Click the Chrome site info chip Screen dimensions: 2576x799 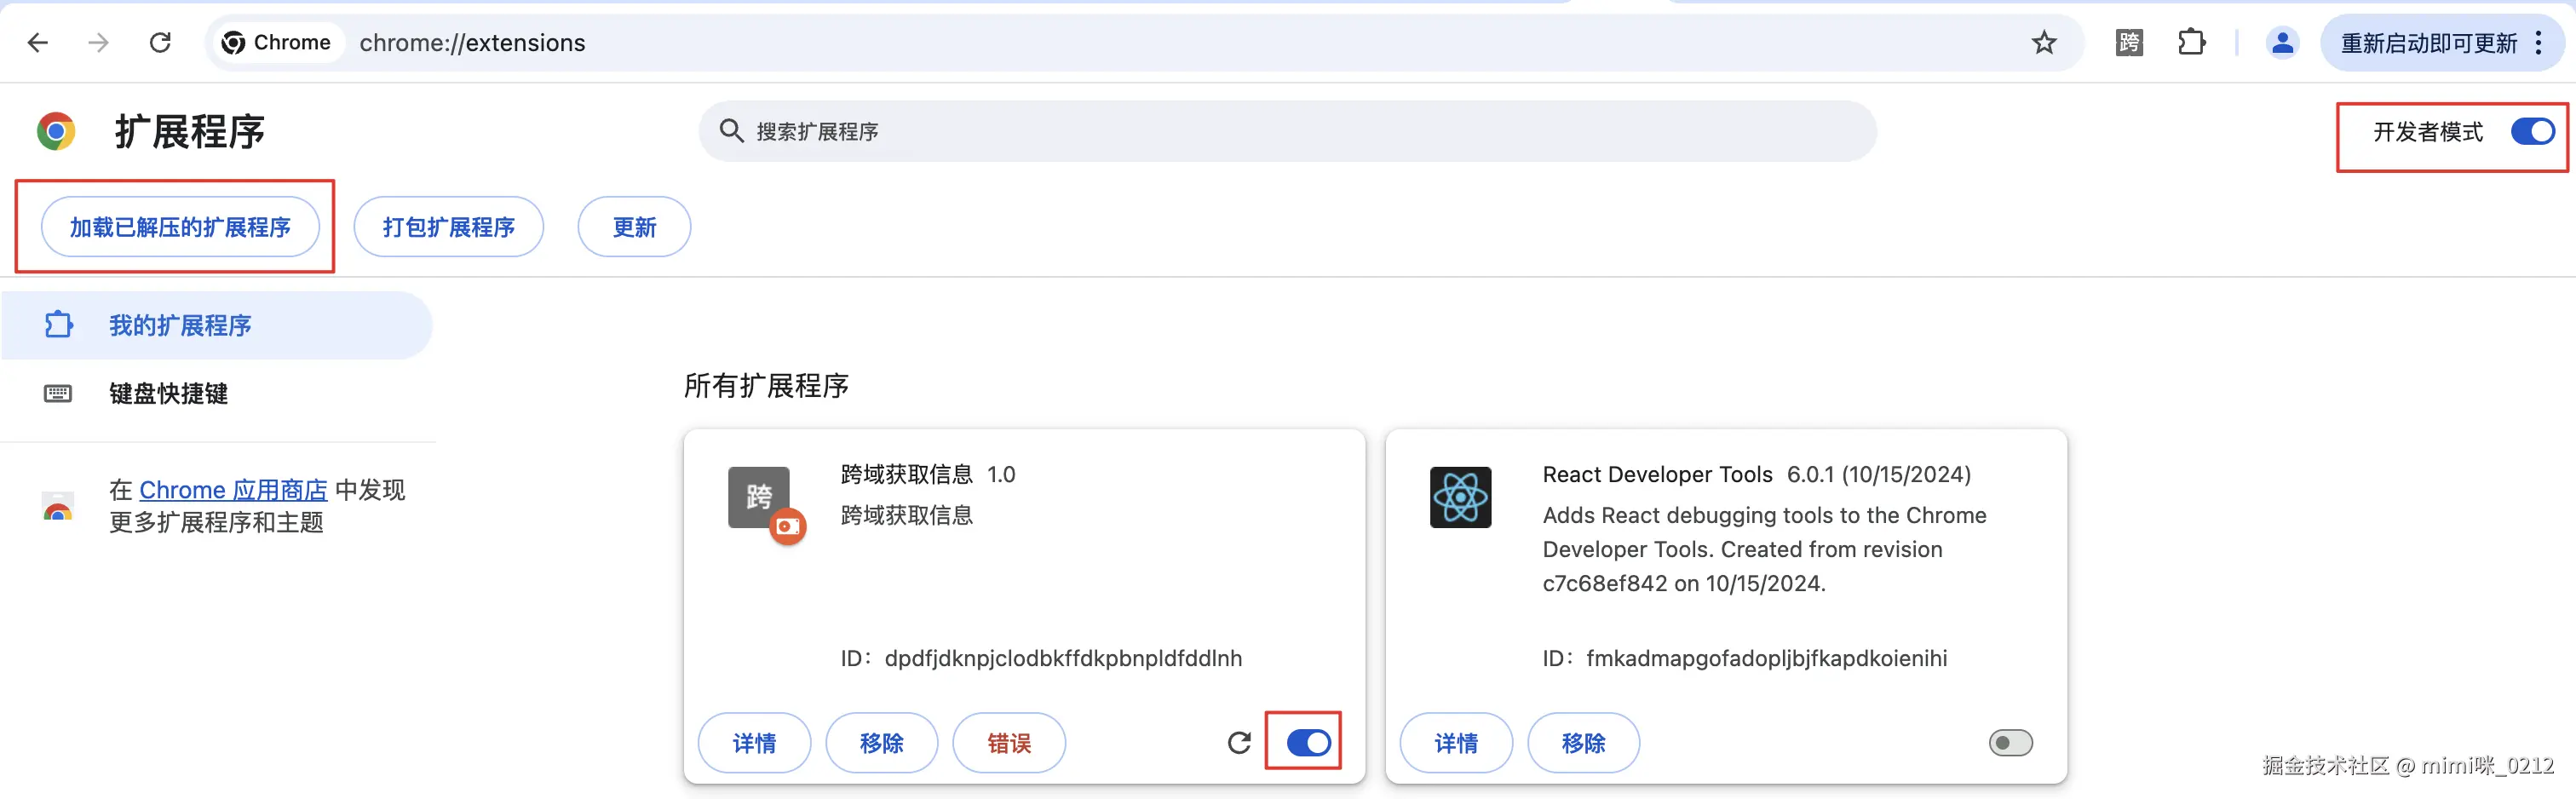276,43
